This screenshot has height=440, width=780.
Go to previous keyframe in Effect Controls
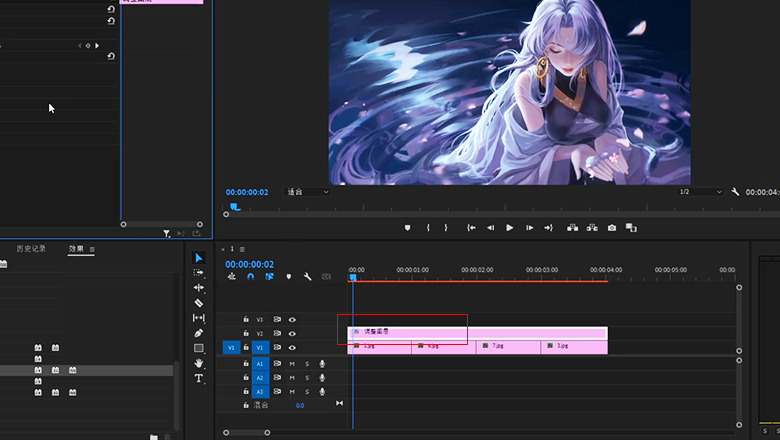(79, 46)
